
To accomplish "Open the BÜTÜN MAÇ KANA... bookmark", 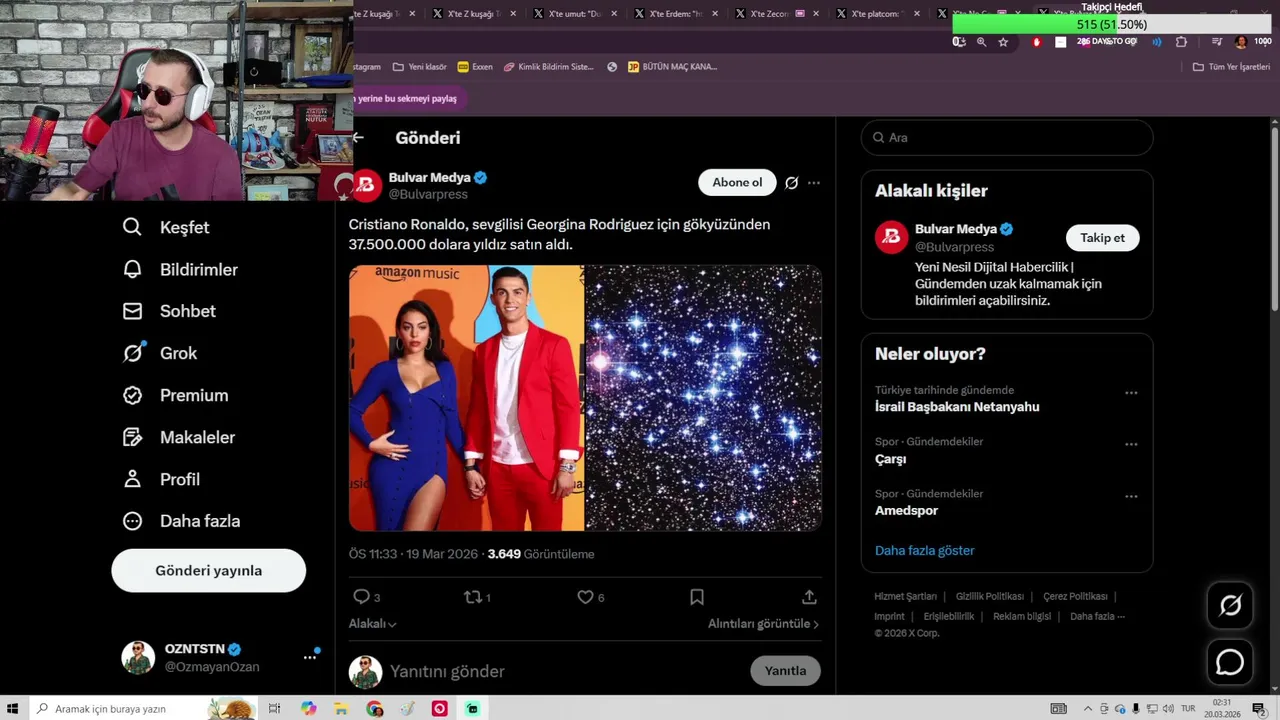I will [x=672, y=67].
